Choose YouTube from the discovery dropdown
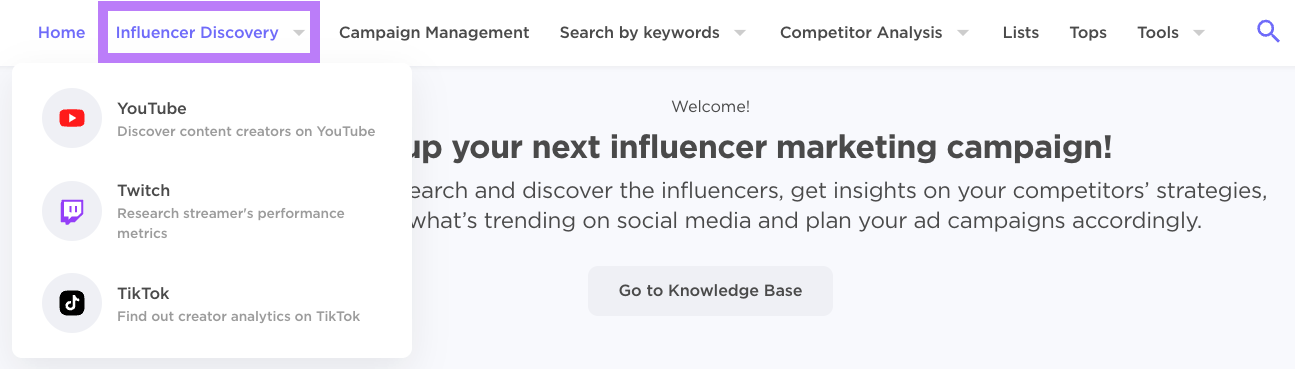Screen dimensions: 1295x369 [x=212, y=118]
